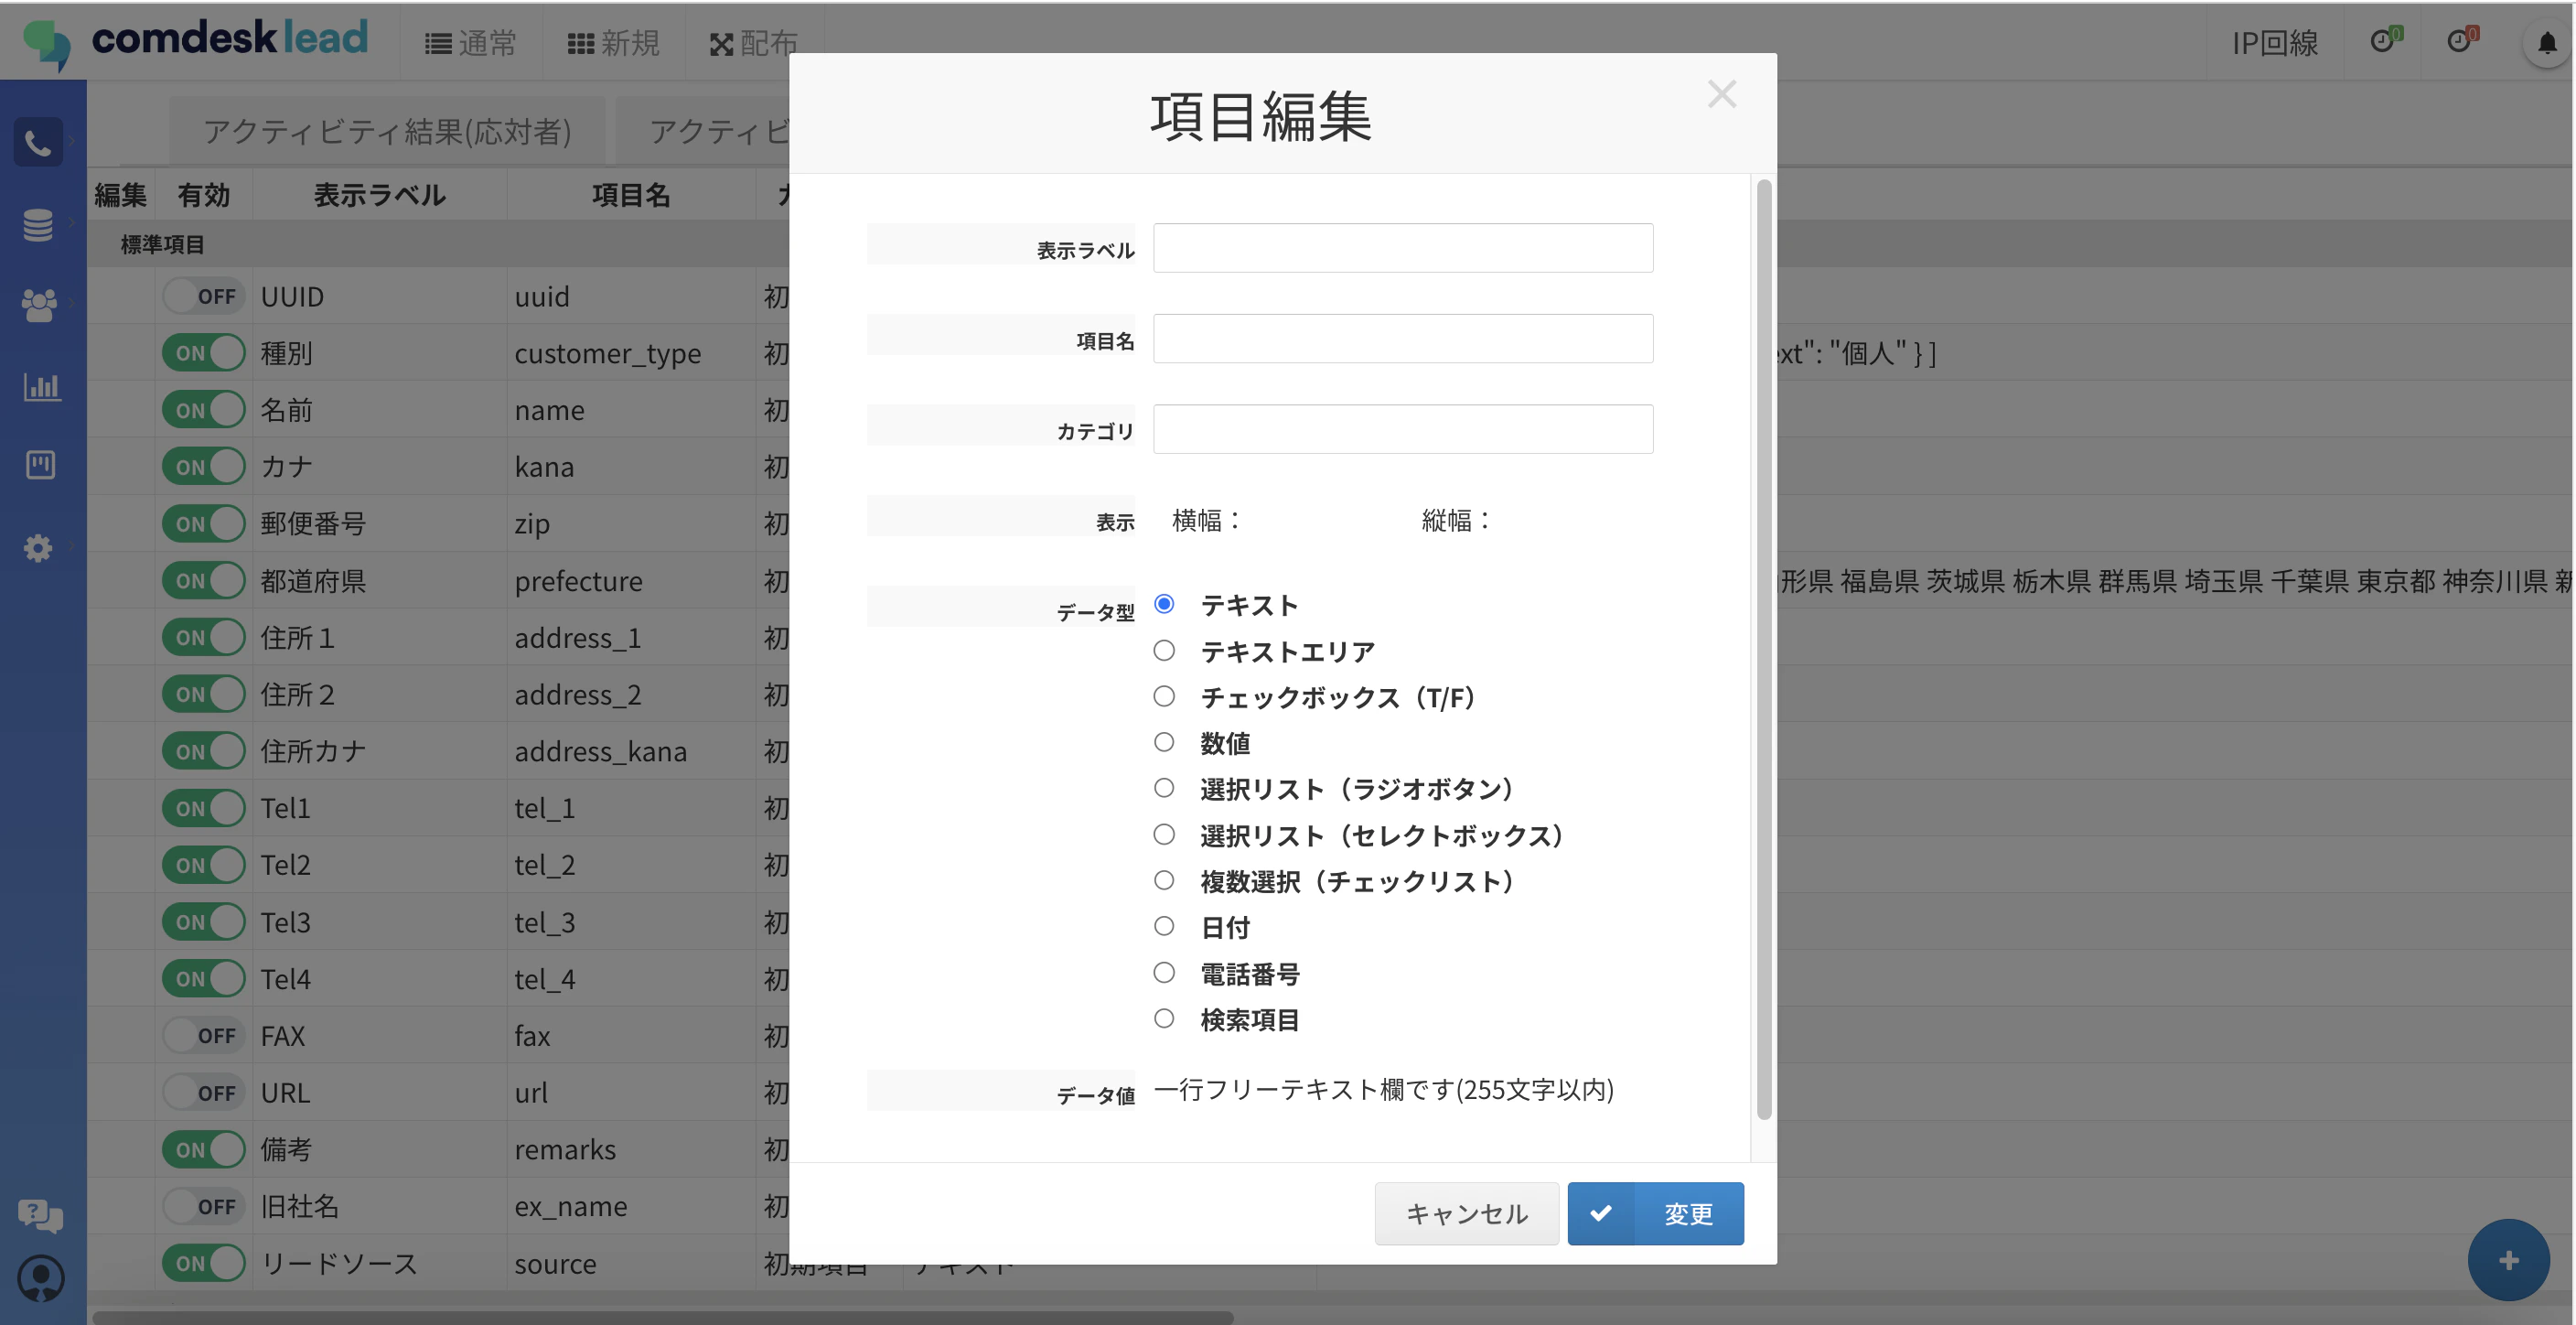Toggle the 旧社名 row switch on
The height and width of the screenshot is (1325, 2576).
tap(204, 1206)
